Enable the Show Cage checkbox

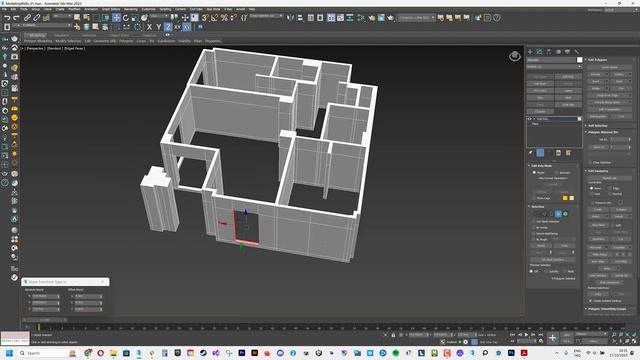[533, 198]
